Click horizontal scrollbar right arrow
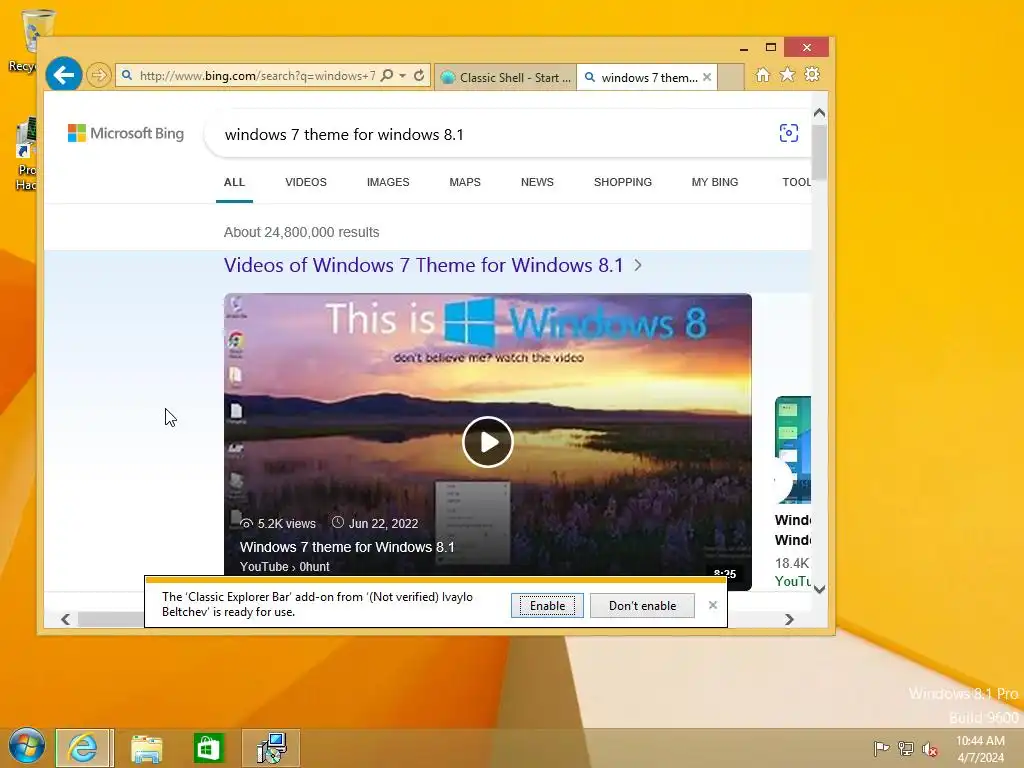1024x768 pixels. (789, 619)
